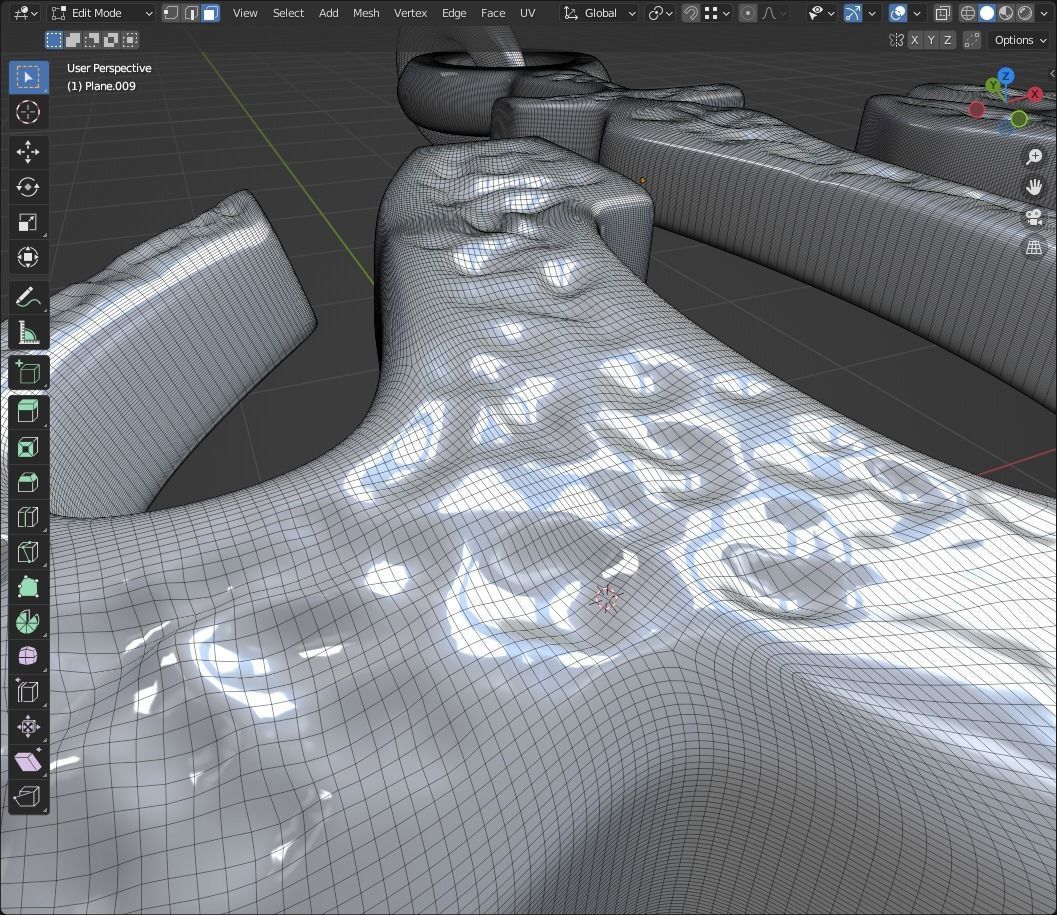The width and height of the screenshot is (1057, 915).
Task: Select the Transform tool
Action: point(28,257)
